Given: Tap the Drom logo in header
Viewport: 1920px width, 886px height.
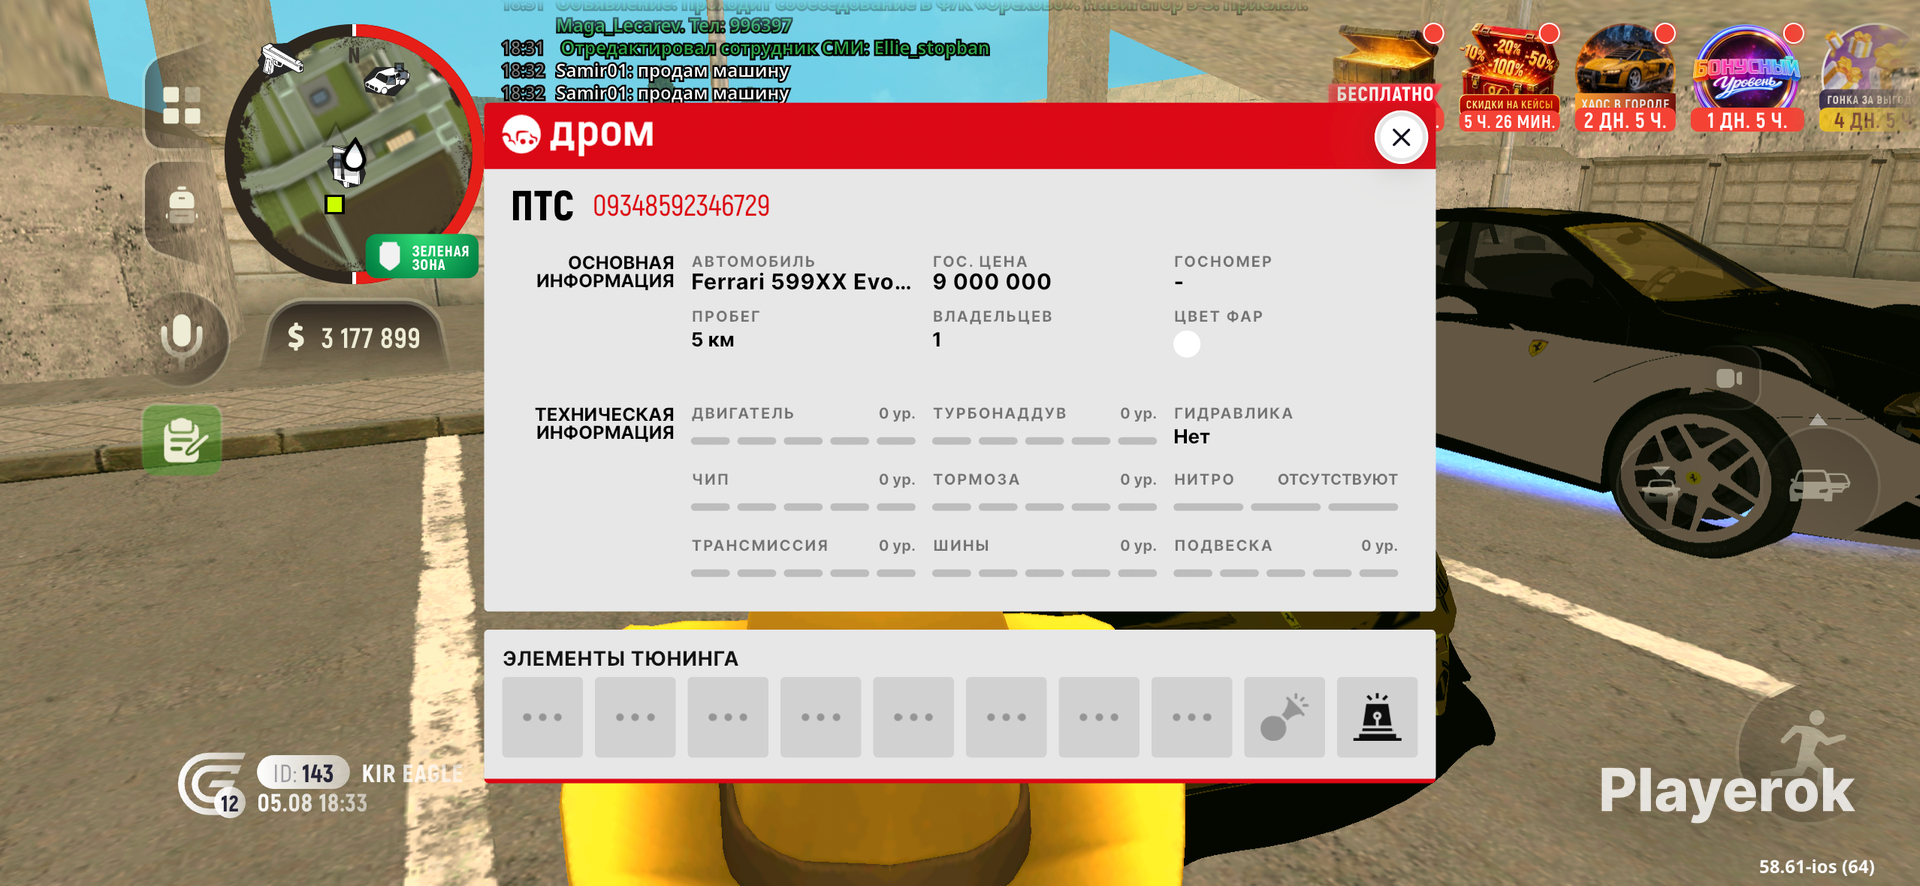Looking at the screenshot, I should pyautogui.click(x=578, y=134).
